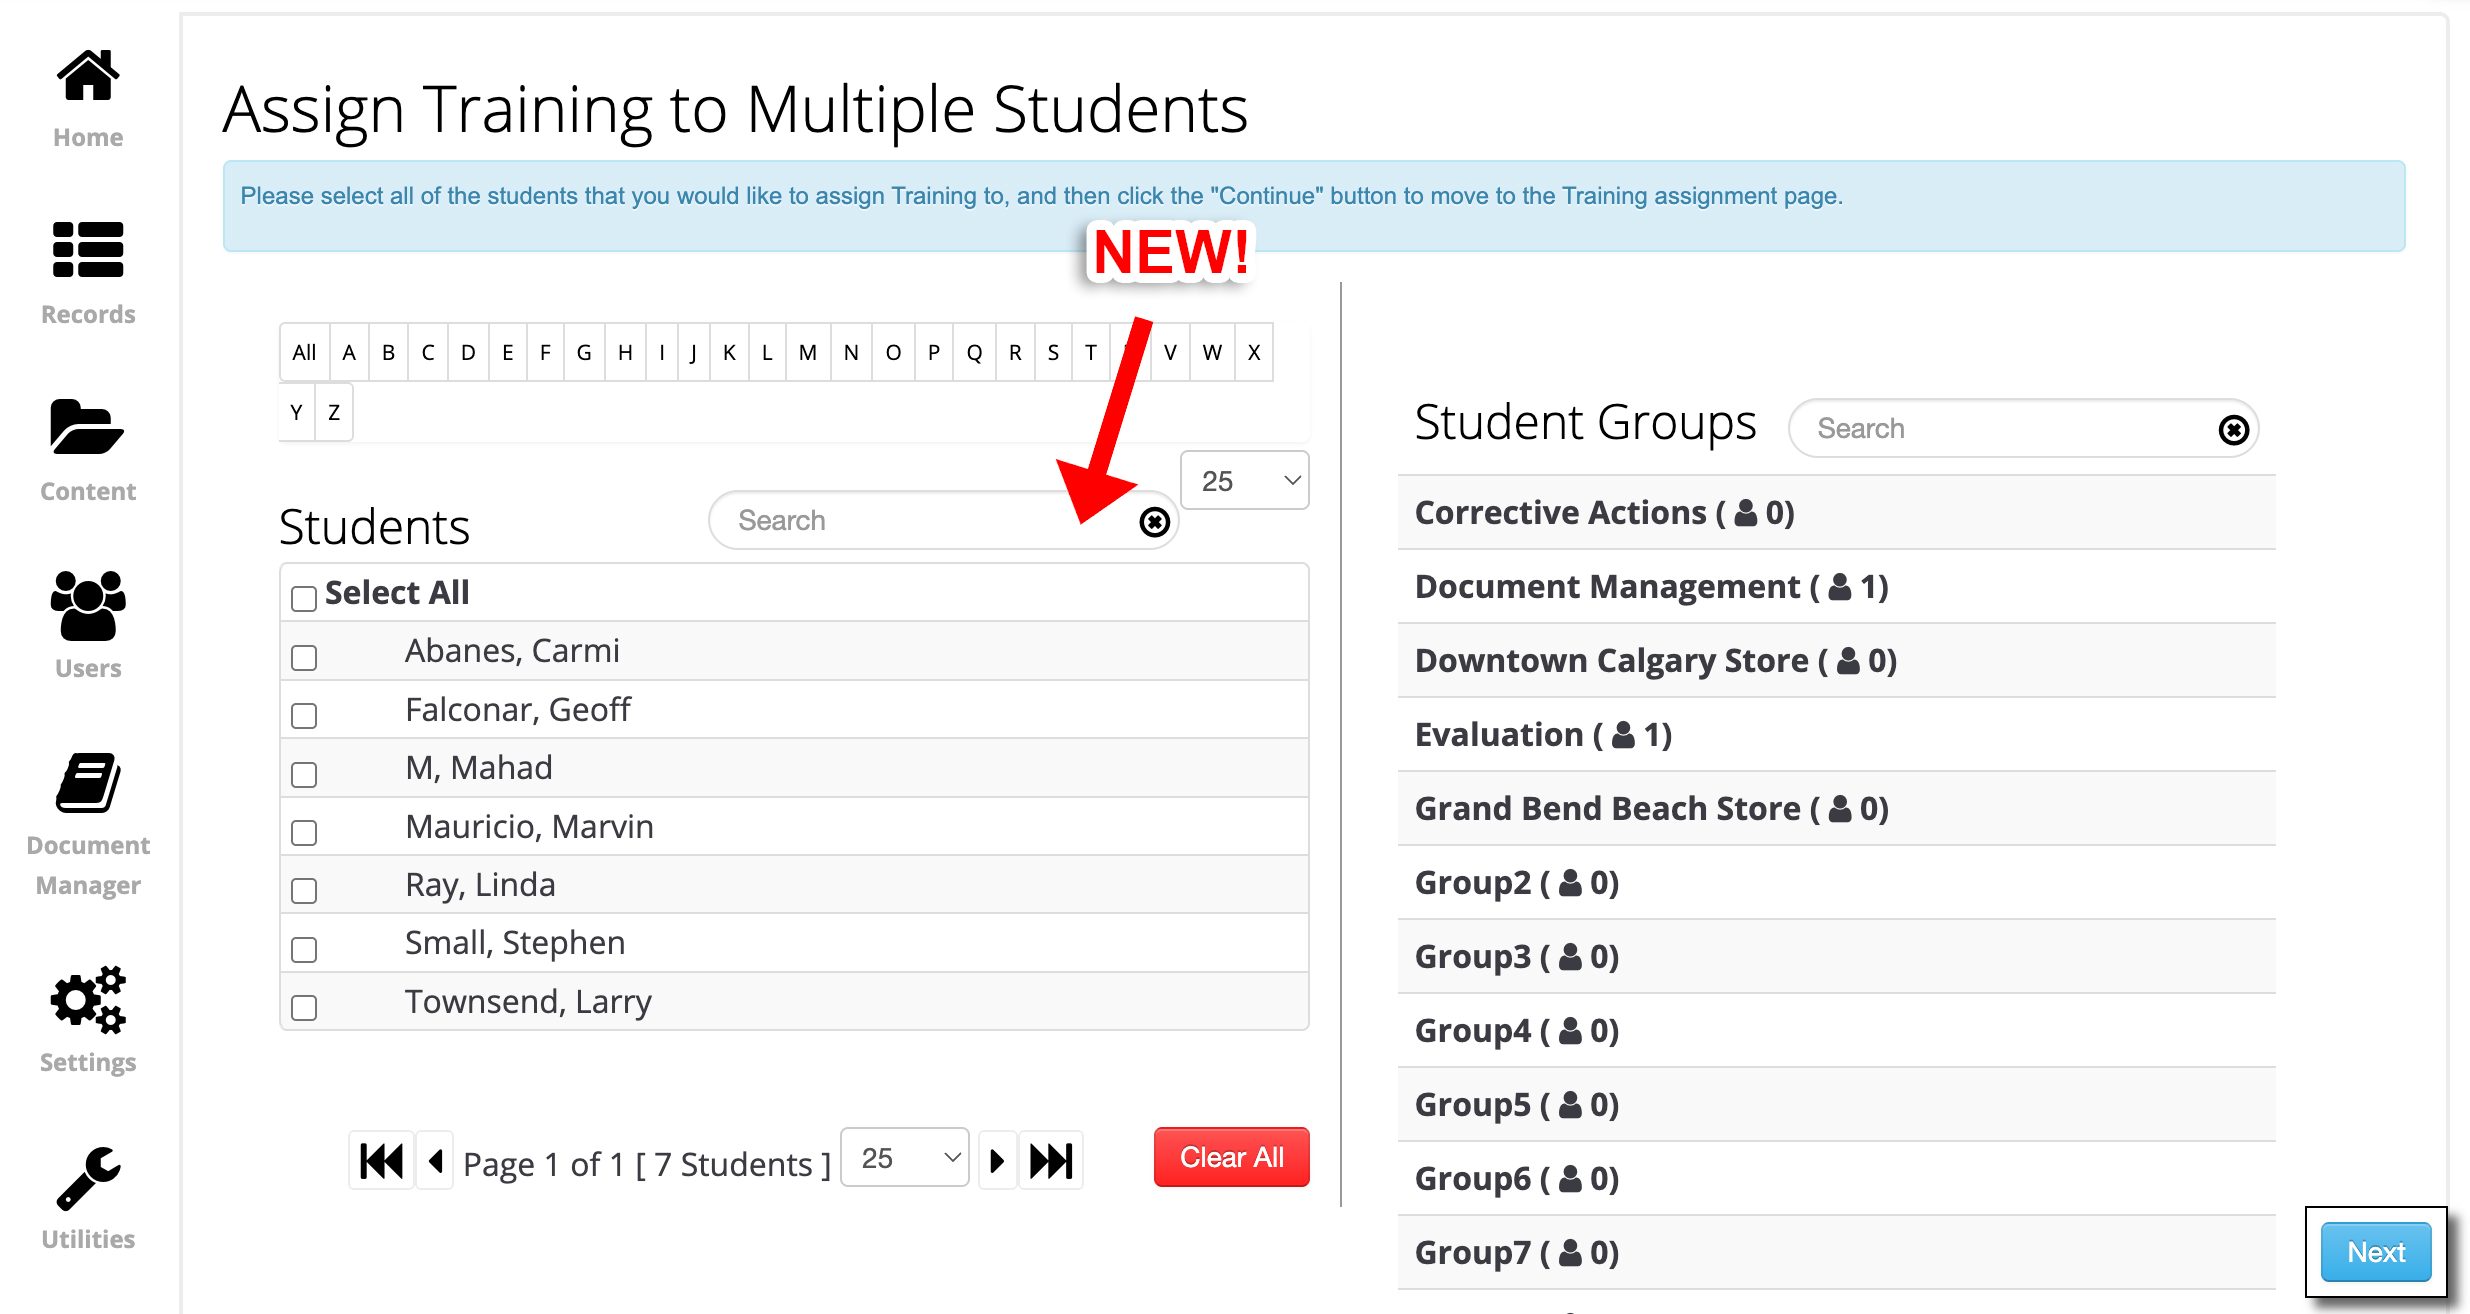Open page size dropdown above student list
The width and height of the screenshot is (2470, 1314).
coord(1244,481)
